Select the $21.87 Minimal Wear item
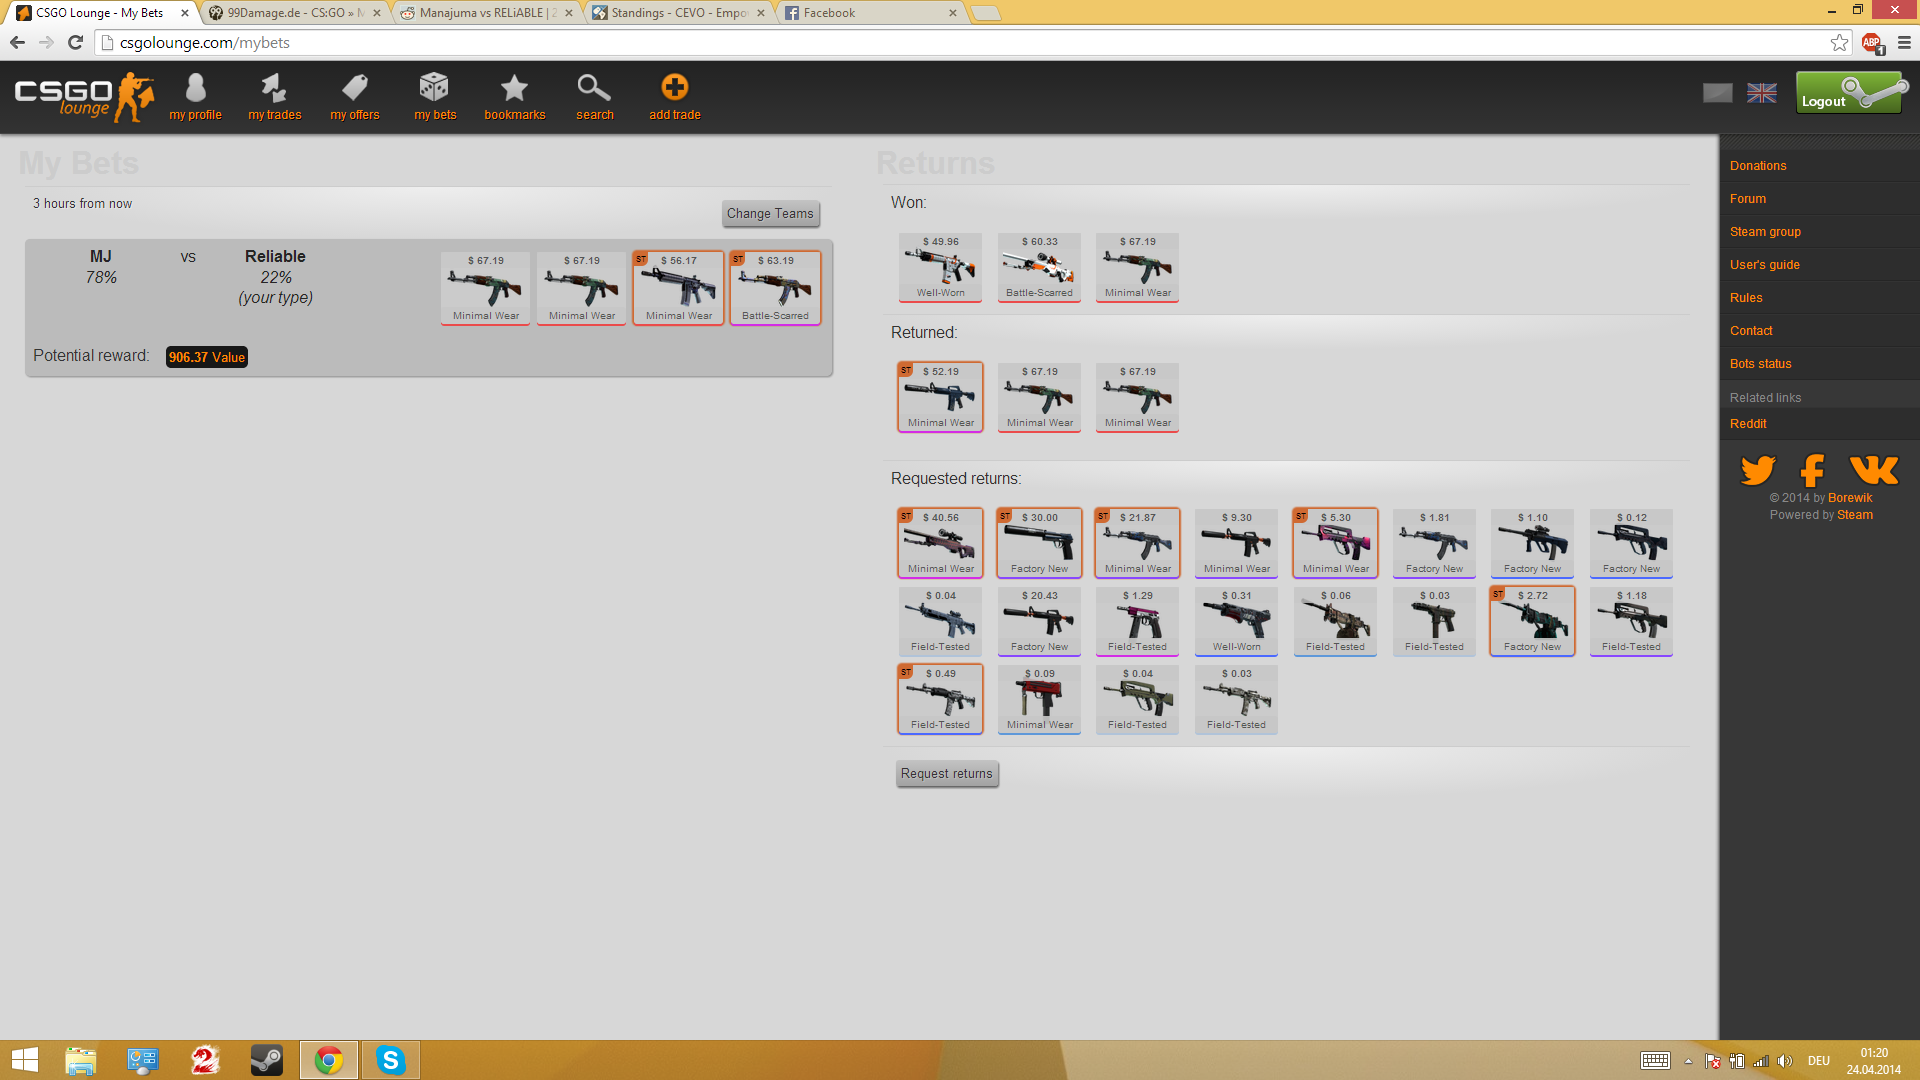Image resolution: width=1920 pixels, height=1080 pixels. pyautogui.click(x=1137, y=543)
